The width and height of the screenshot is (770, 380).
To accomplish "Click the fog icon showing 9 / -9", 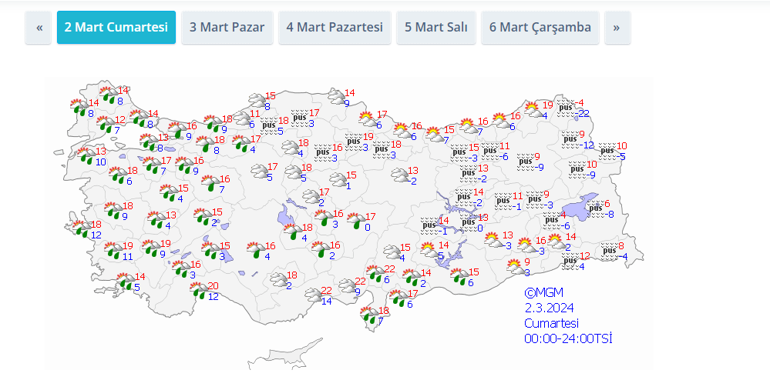I will click(525, 162).
